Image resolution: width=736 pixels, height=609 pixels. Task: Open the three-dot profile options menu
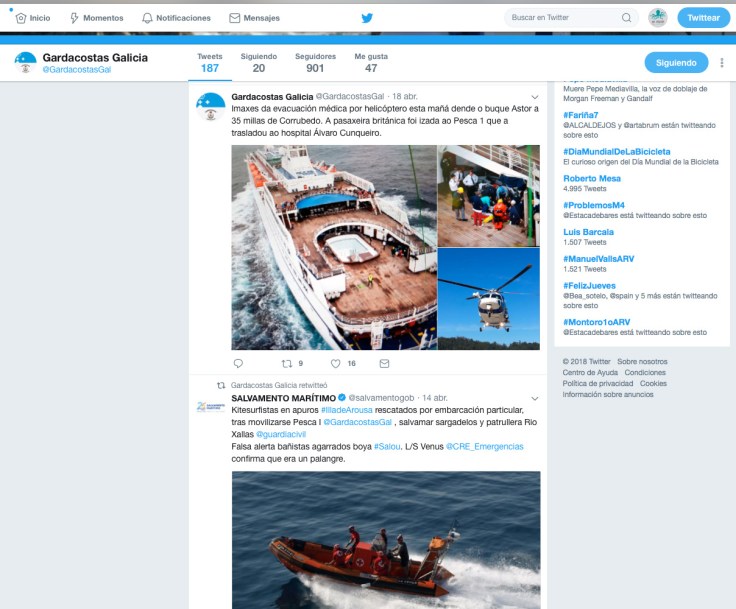[721, 63]
